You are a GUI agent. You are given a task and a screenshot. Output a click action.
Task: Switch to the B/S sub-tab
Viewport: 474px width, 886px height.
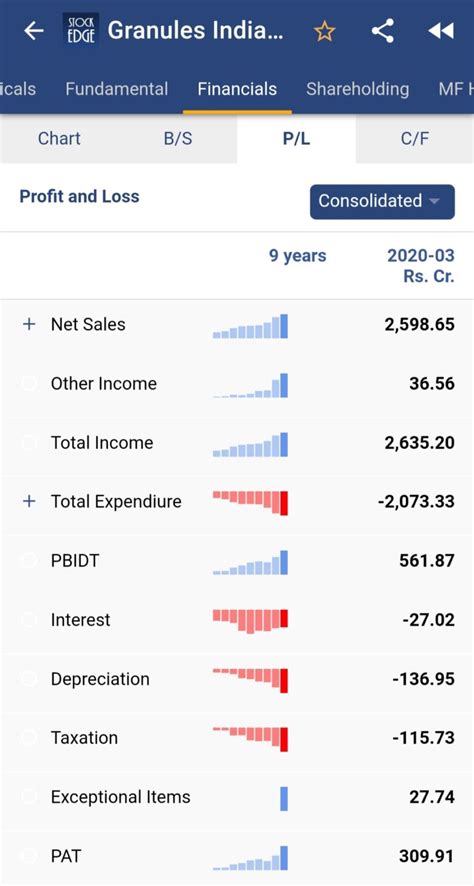click(178, 138)
